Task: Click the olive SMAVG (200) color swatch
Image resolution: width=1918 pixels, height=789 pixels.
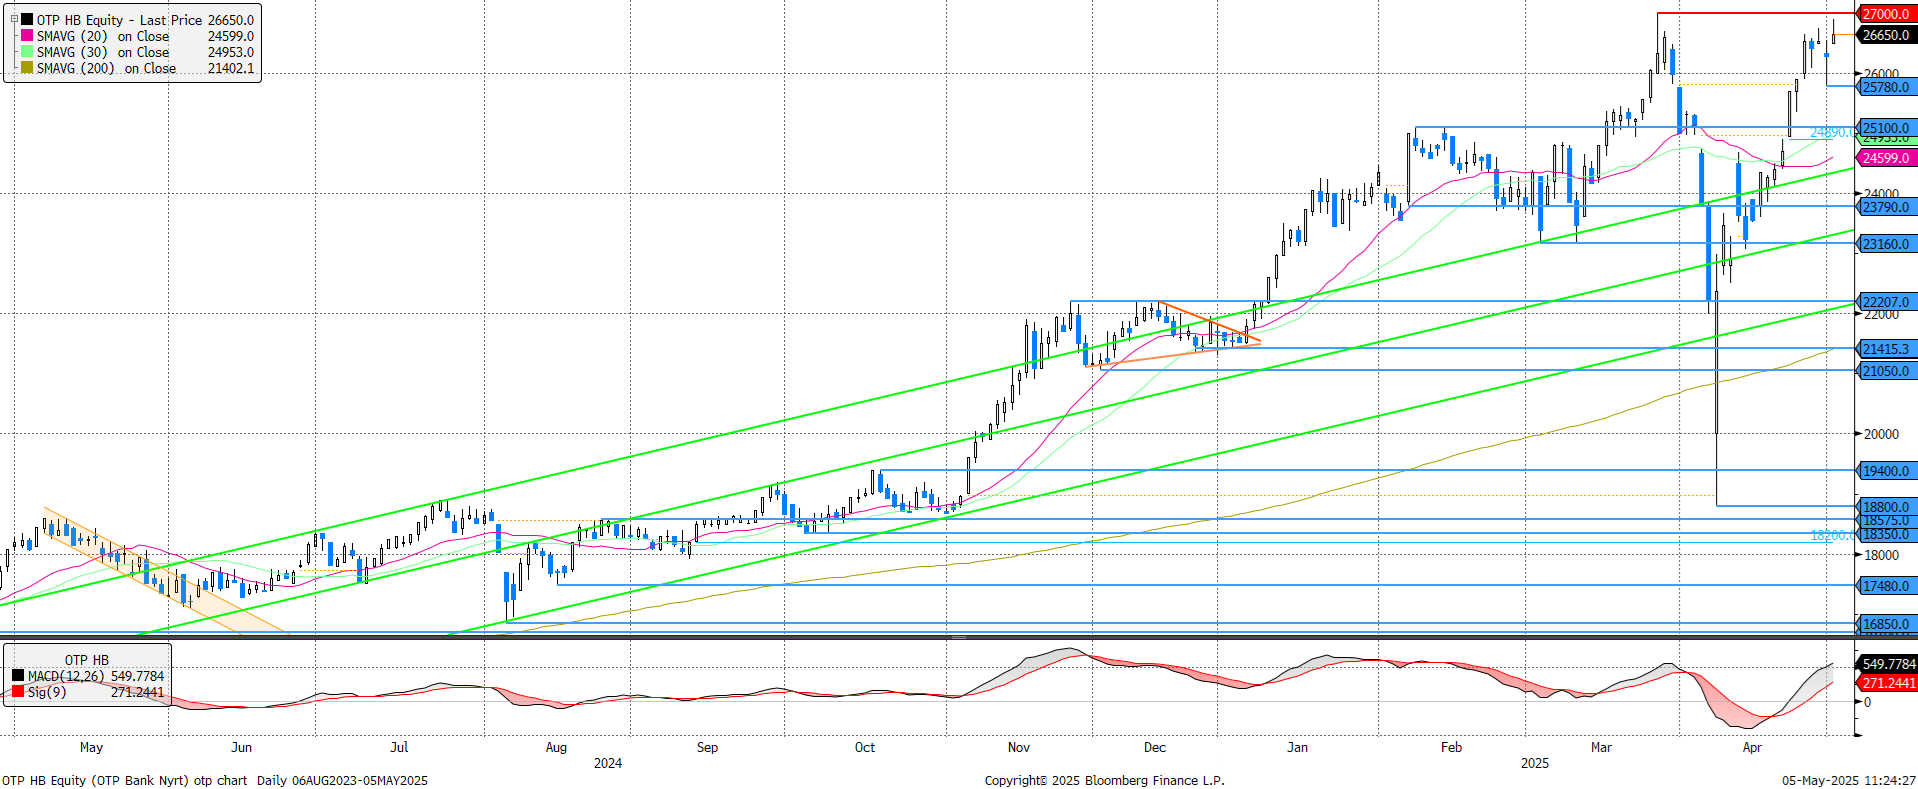Action: (x=27, y=67)
